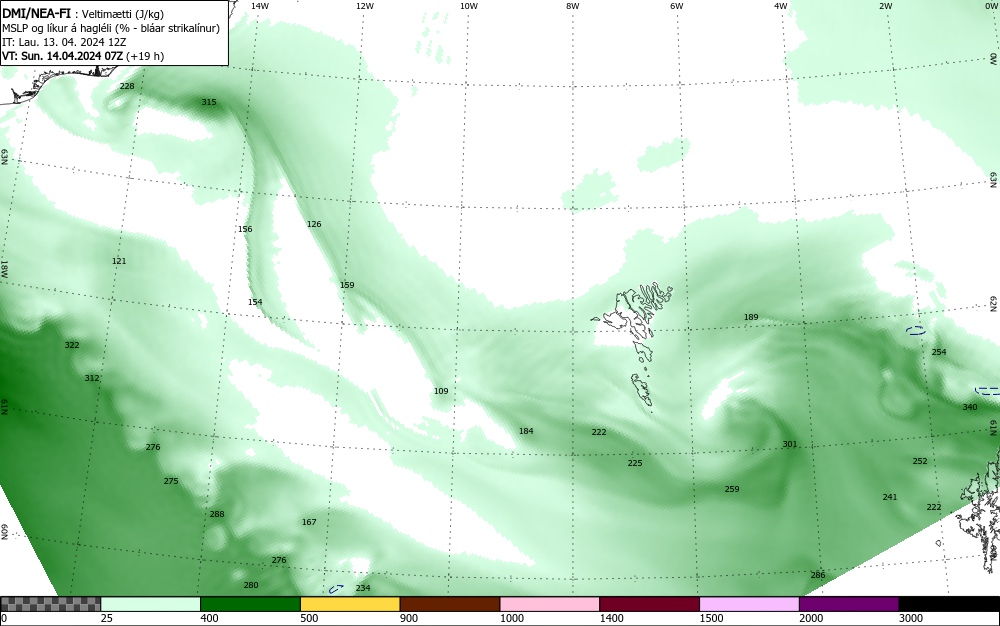Click the value 228 near the coast
The image size is (1000, 626).
pos(127,86)
